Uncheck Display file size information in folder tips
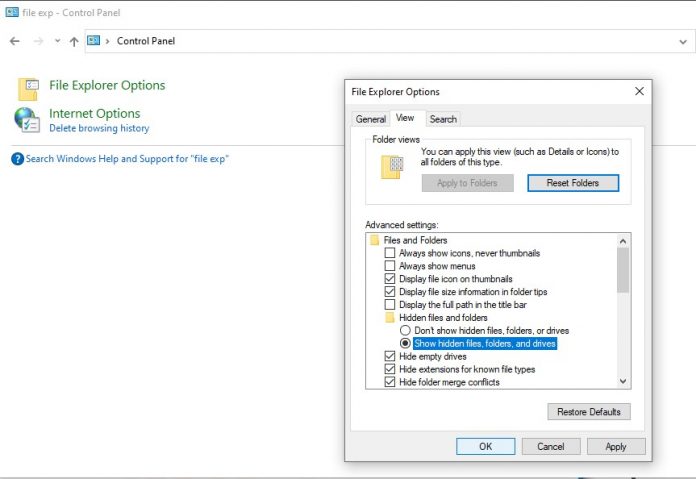This screenshot has height=479, width=696. (390, 292)
